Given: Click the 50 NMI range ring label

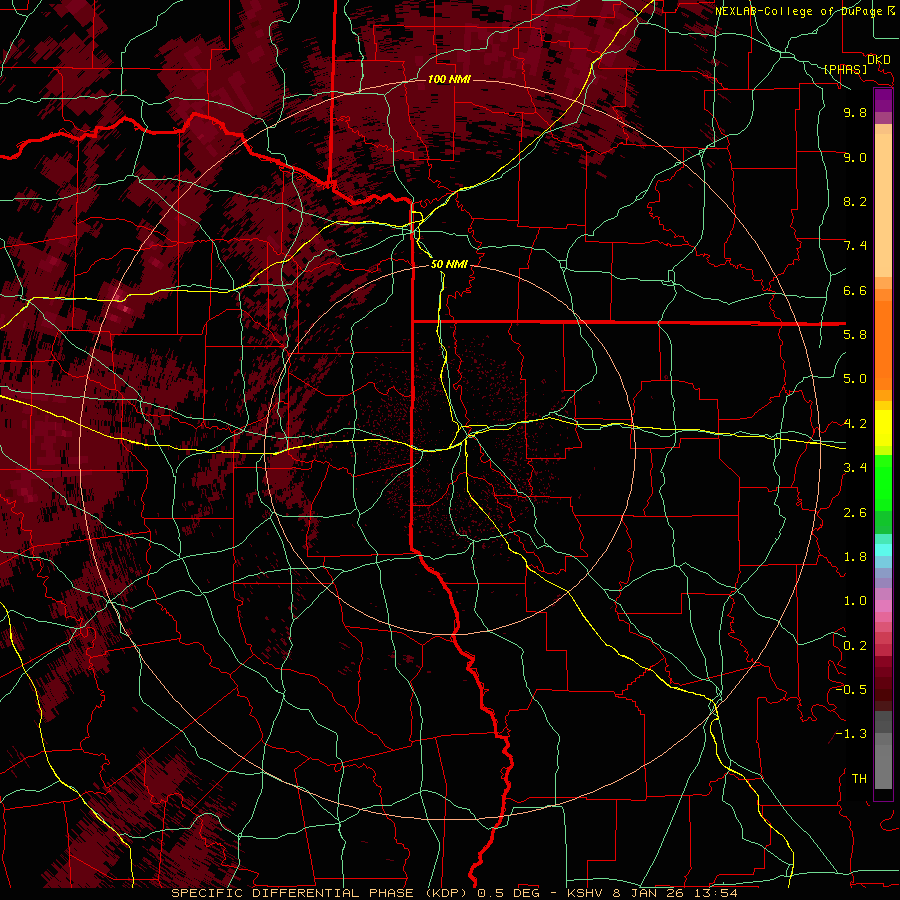Looking at the screenshot, I should (x=449, y=264).
